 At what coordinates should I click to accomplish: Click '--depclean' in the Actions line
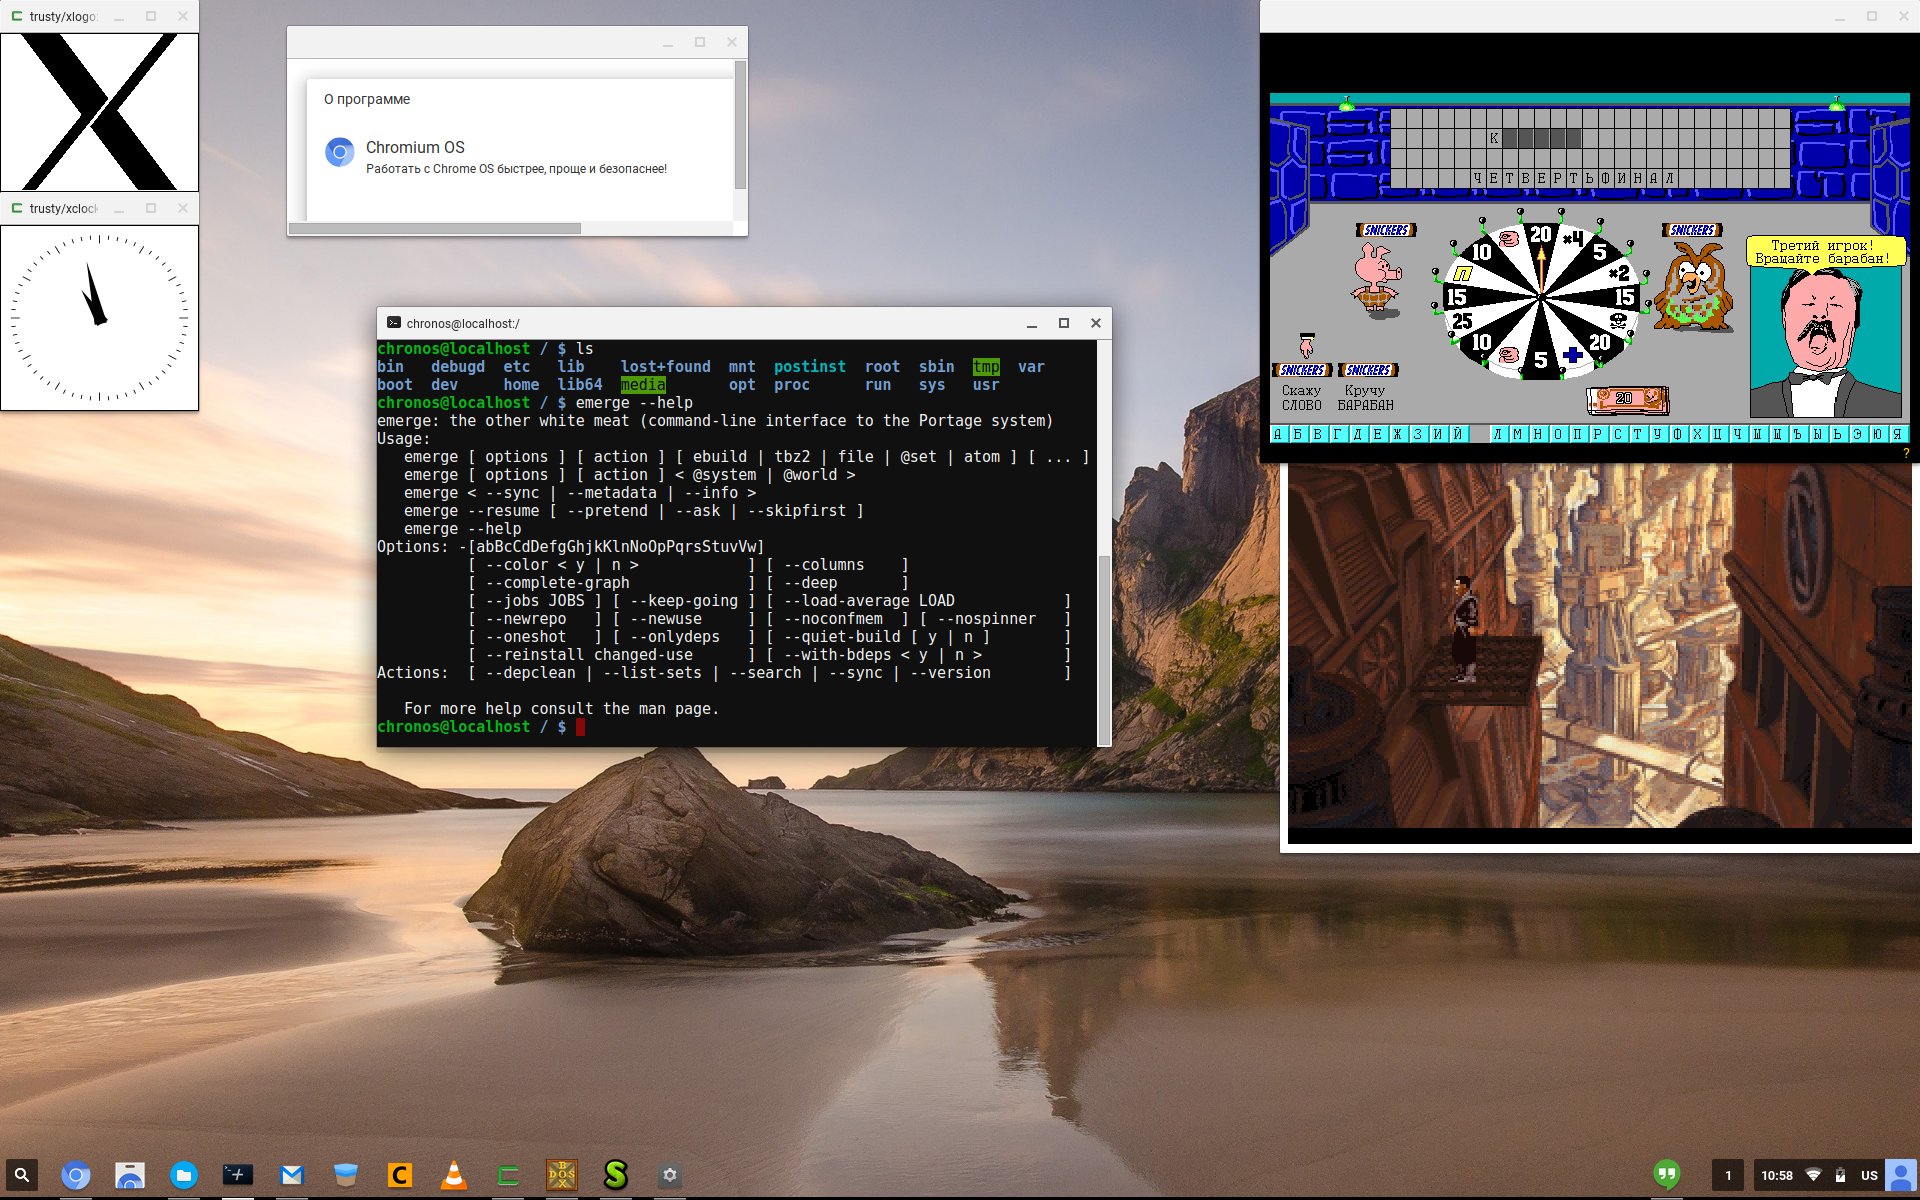[530, 673]
